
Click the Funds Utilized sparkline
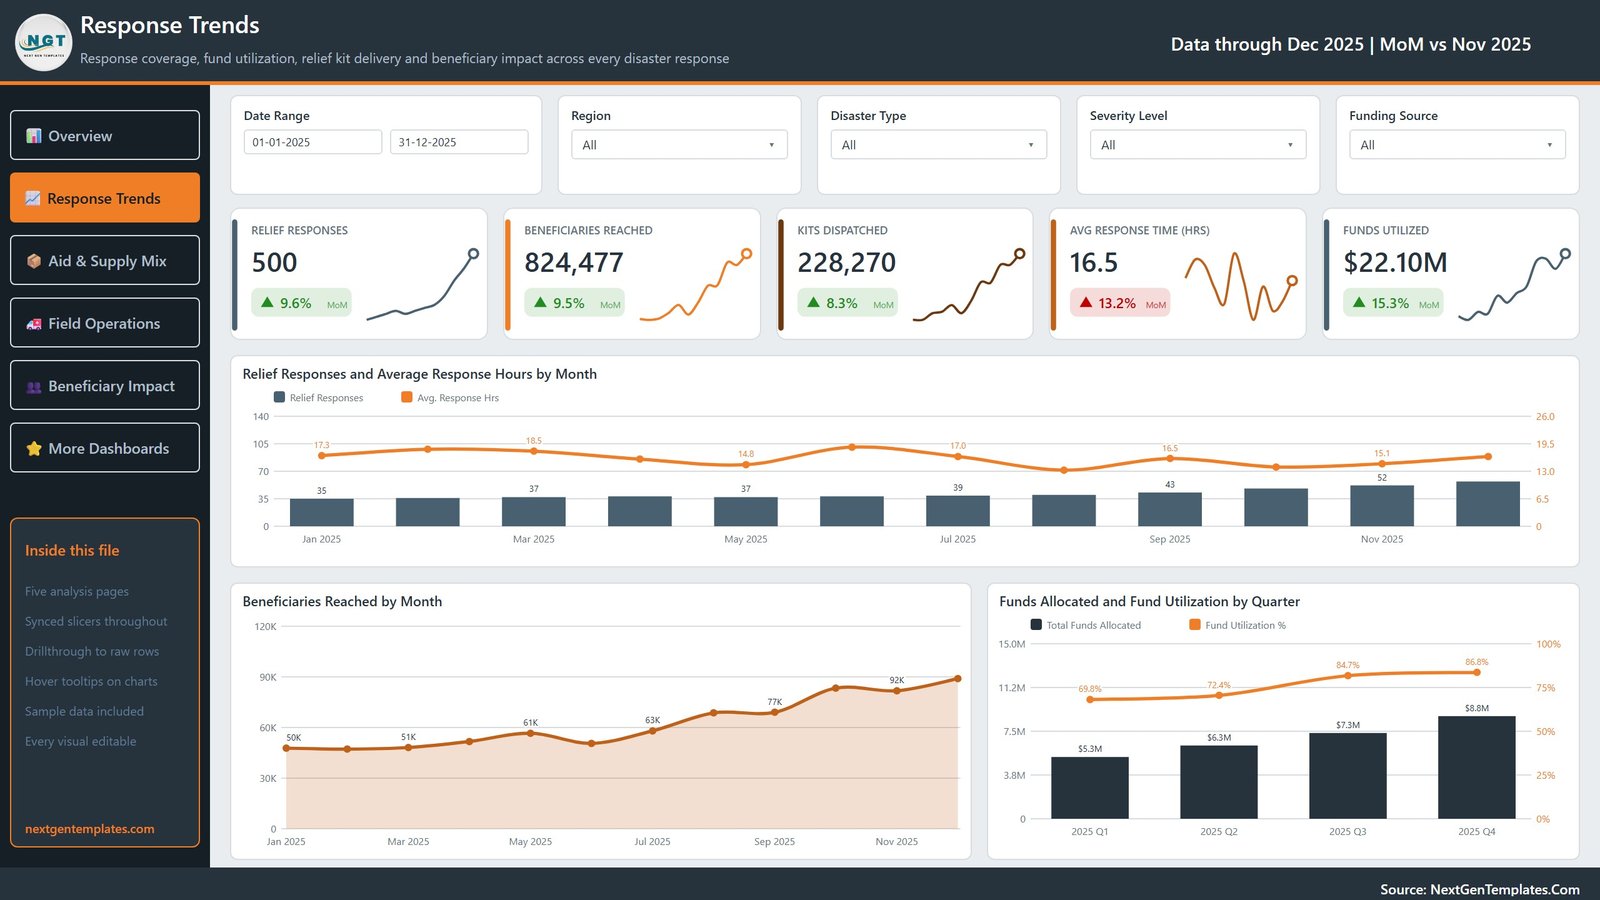1515,285
